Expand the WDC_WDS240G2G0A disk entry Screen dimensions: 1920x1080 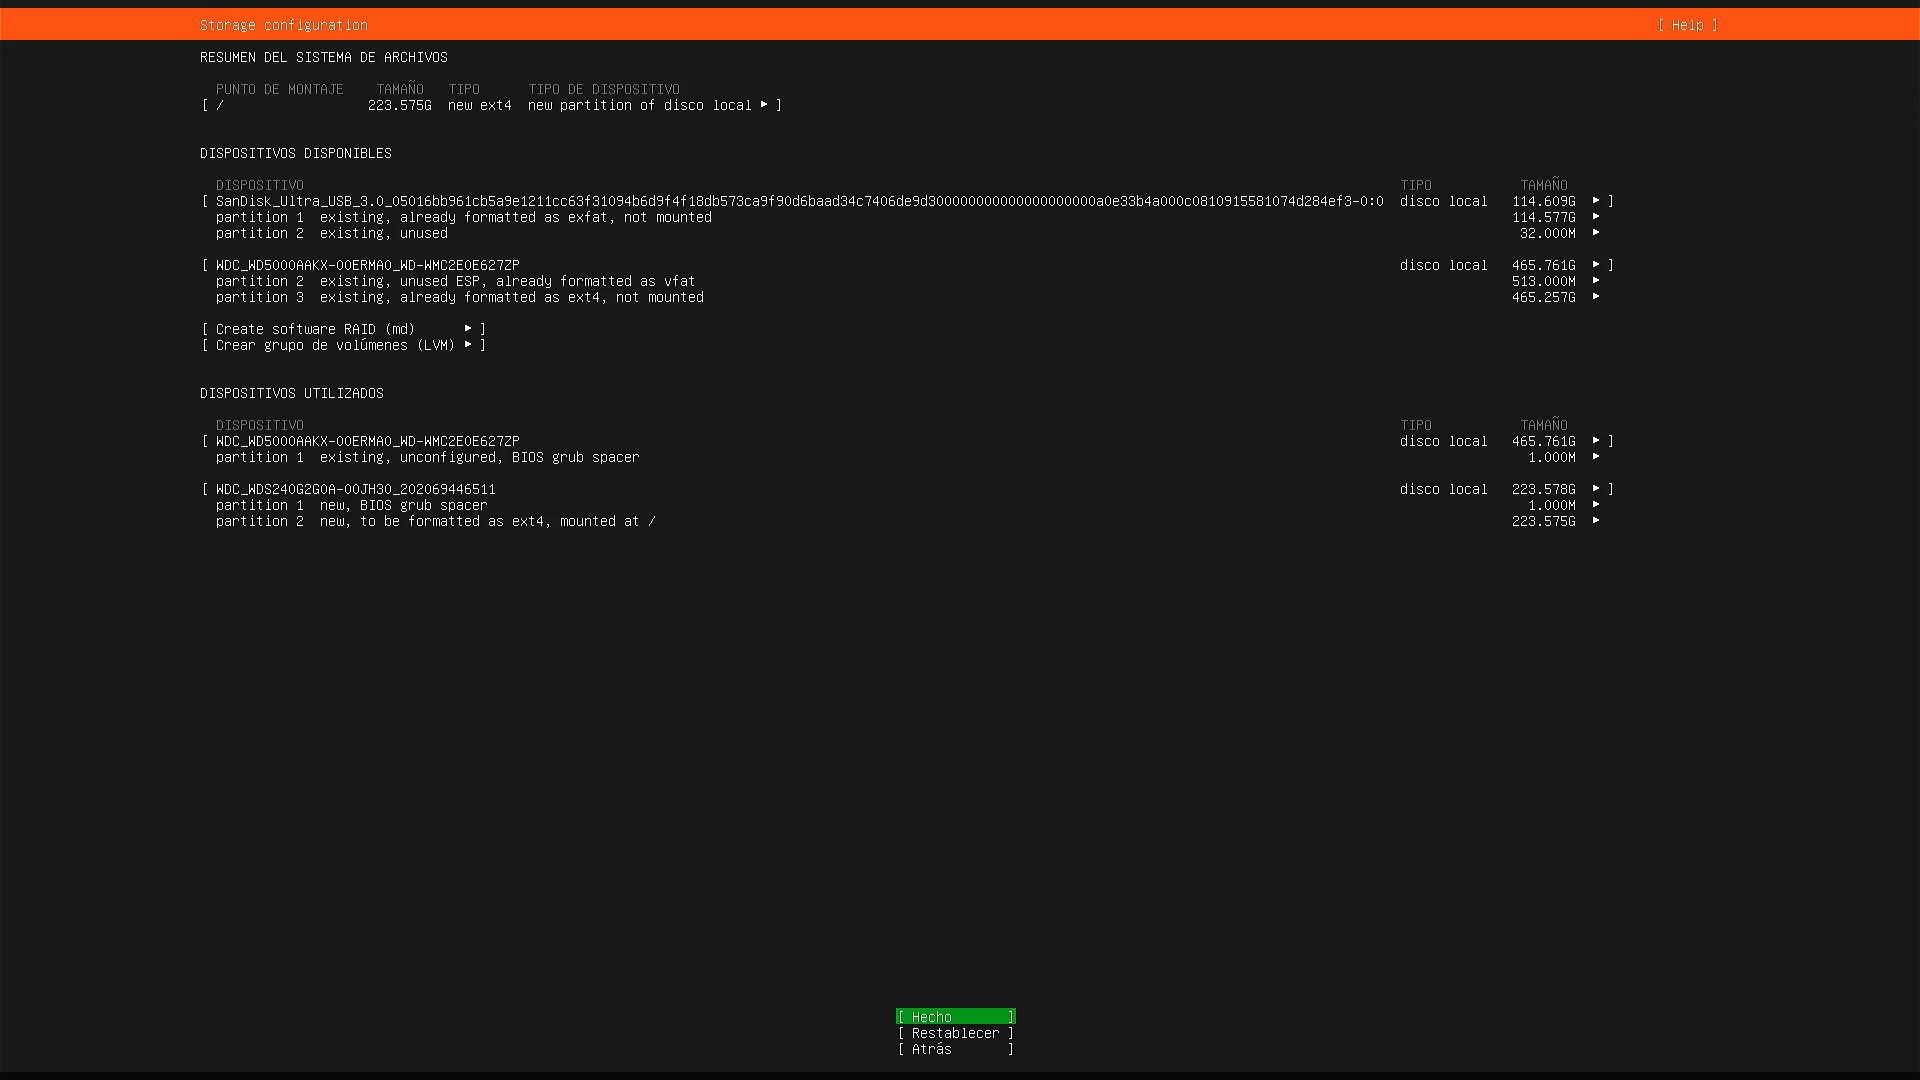pos(1596,489)
